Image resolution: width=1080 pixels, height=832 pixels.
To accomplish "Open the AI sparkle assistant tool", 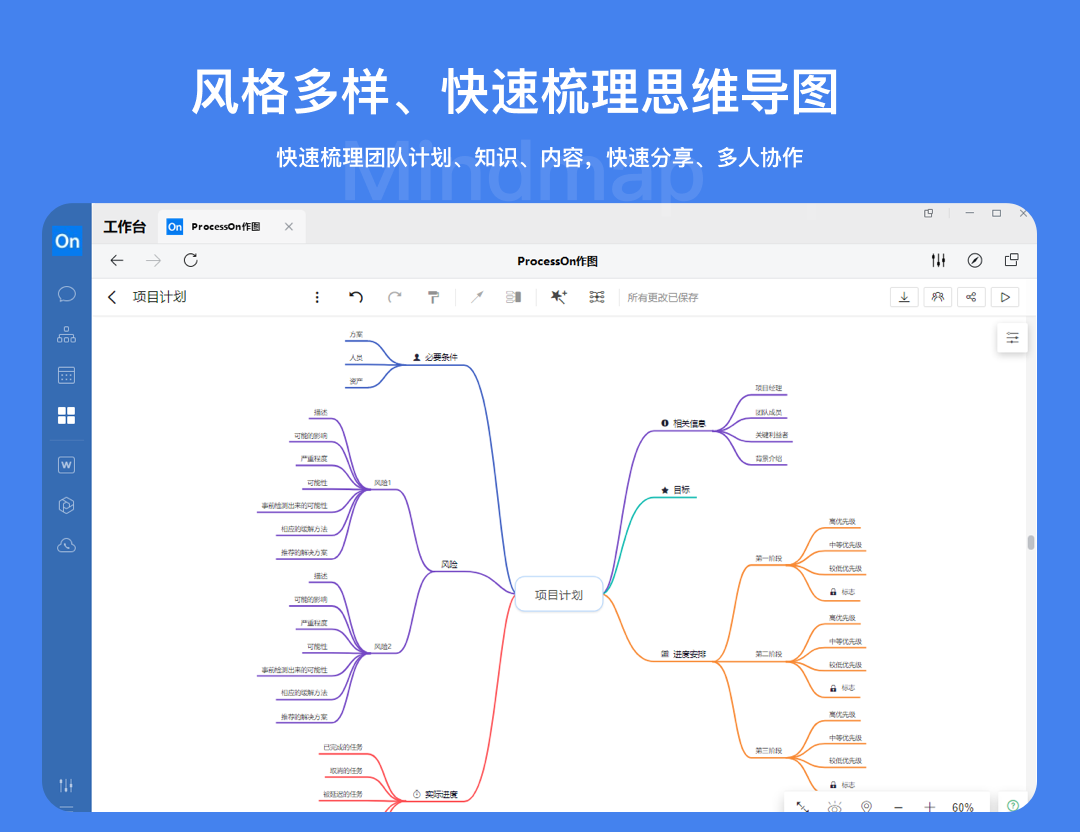I will pos(559,296).
